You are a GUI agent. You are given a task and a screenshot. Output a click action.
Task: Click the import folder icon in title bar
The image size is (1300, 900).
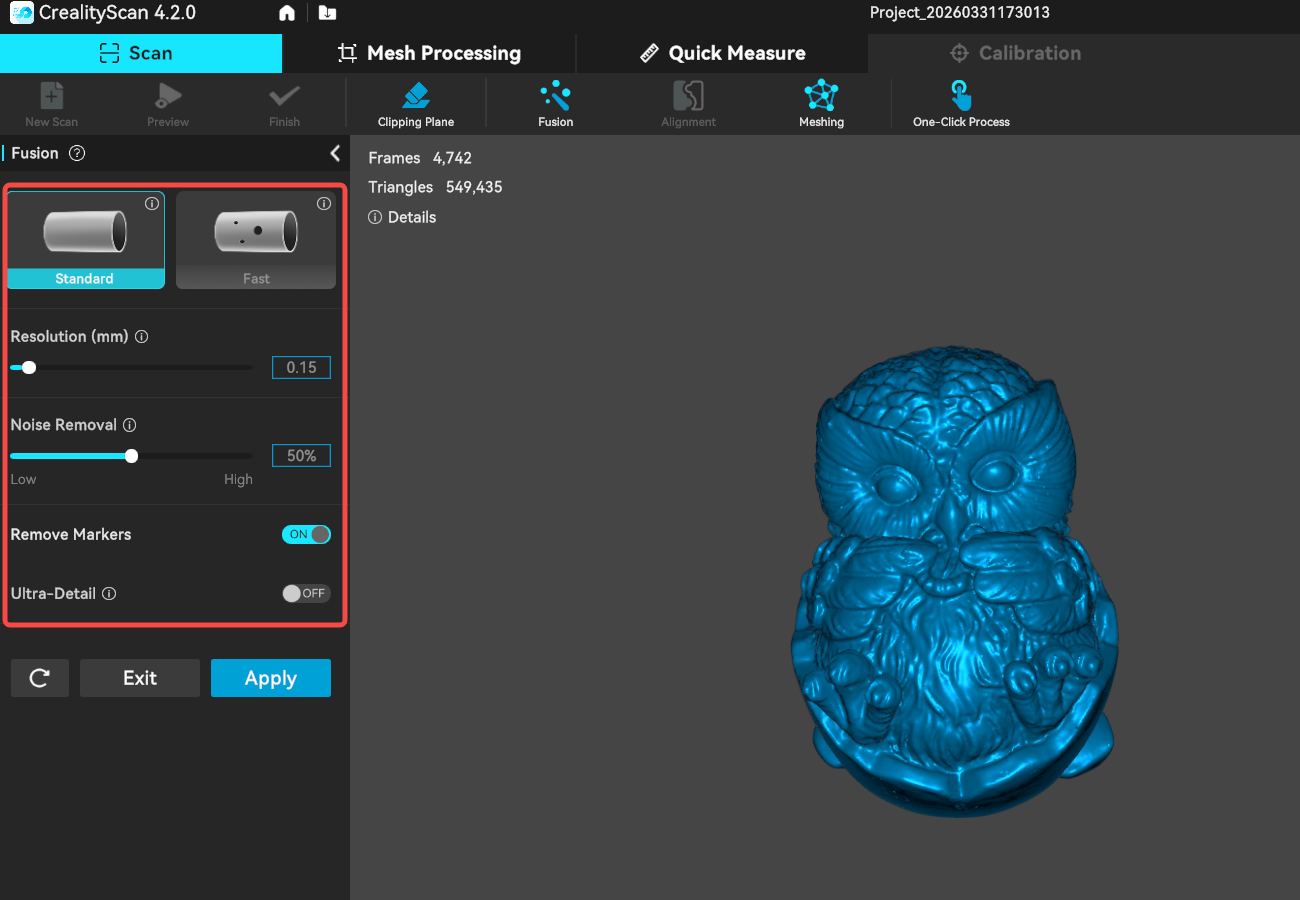point(327,13)
